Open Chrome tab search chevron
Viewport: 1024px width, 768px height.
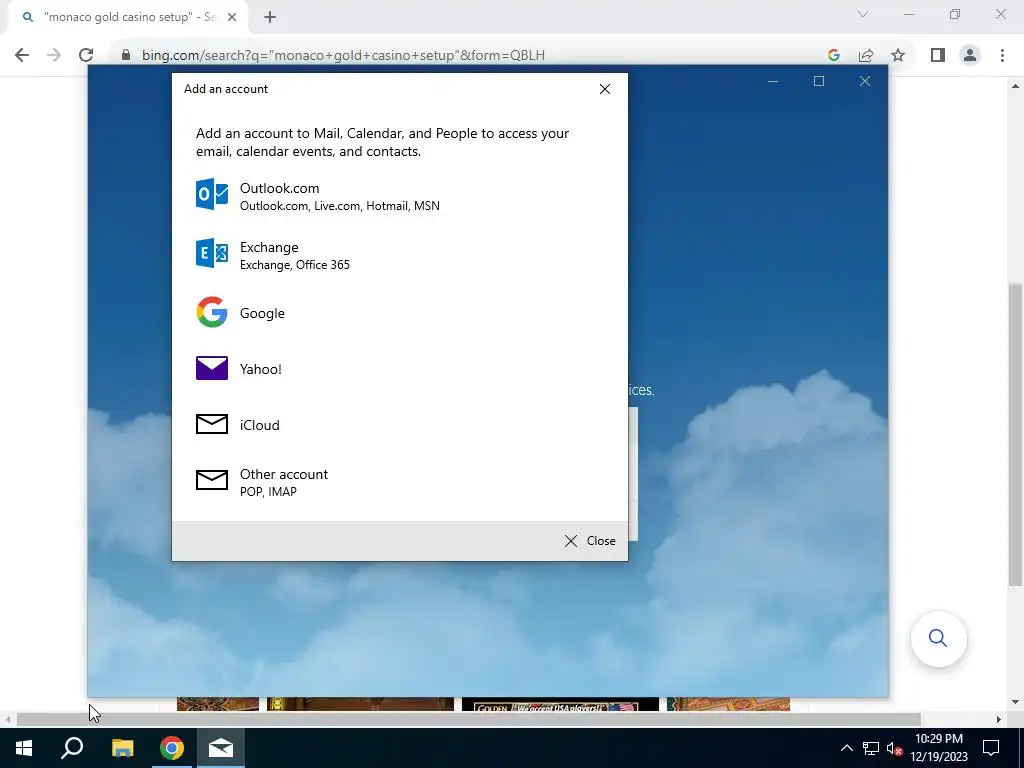click(863, 14)
